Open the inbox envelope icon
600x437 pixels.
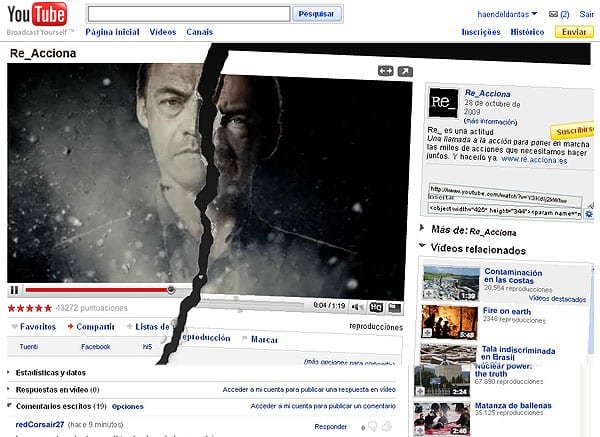553,14
